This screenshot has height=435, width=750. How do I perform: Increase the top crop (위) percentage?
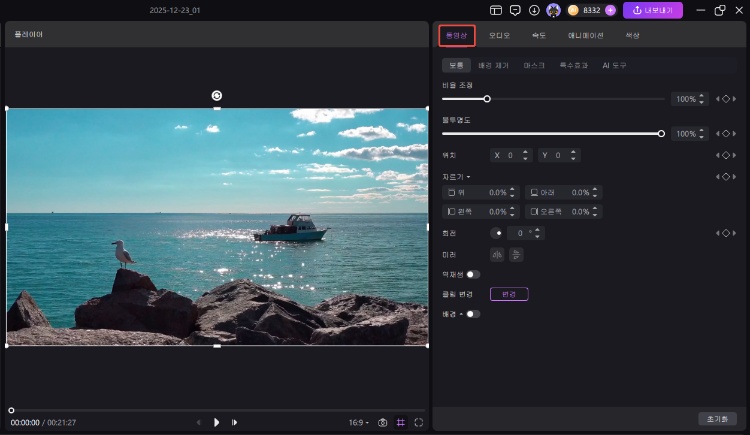512,190
